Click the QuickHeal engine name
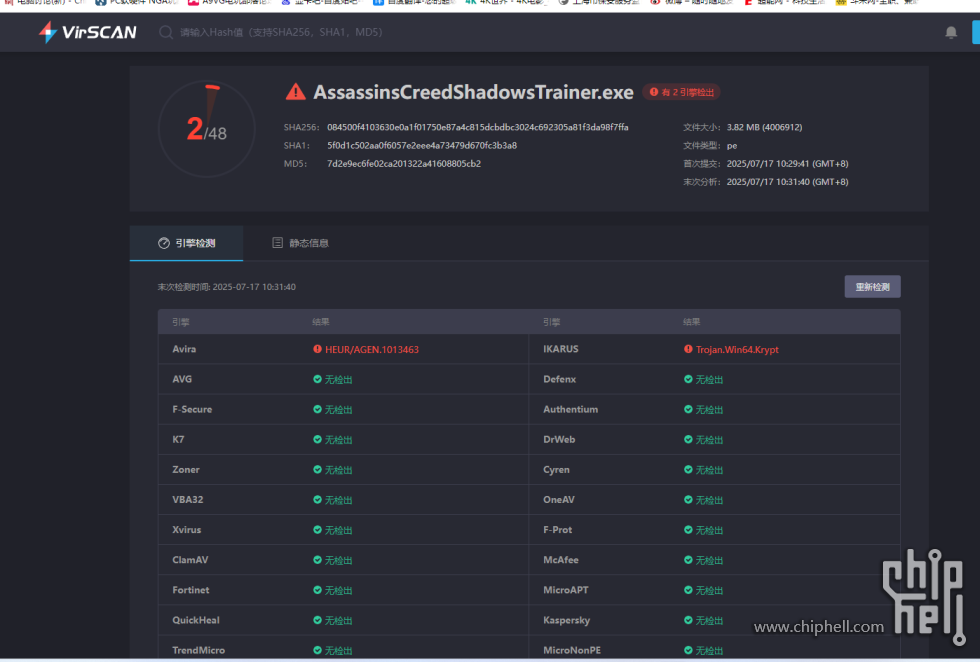 196,620
